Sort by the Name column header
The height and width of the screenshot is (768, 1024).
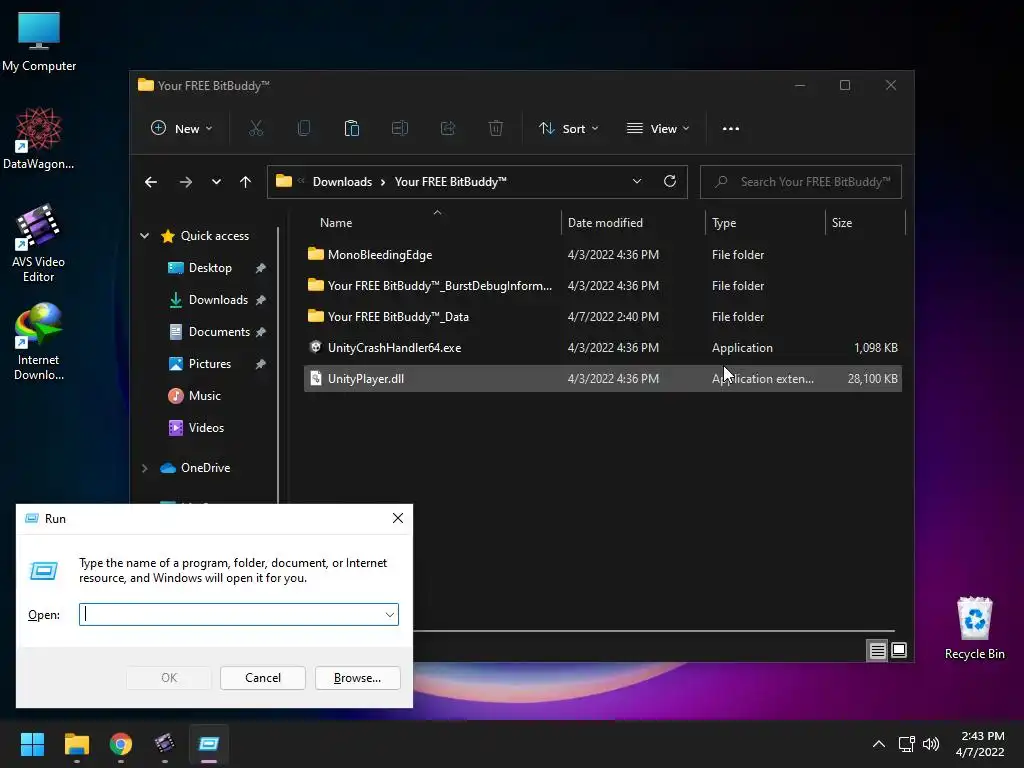[x=336, y=223]
